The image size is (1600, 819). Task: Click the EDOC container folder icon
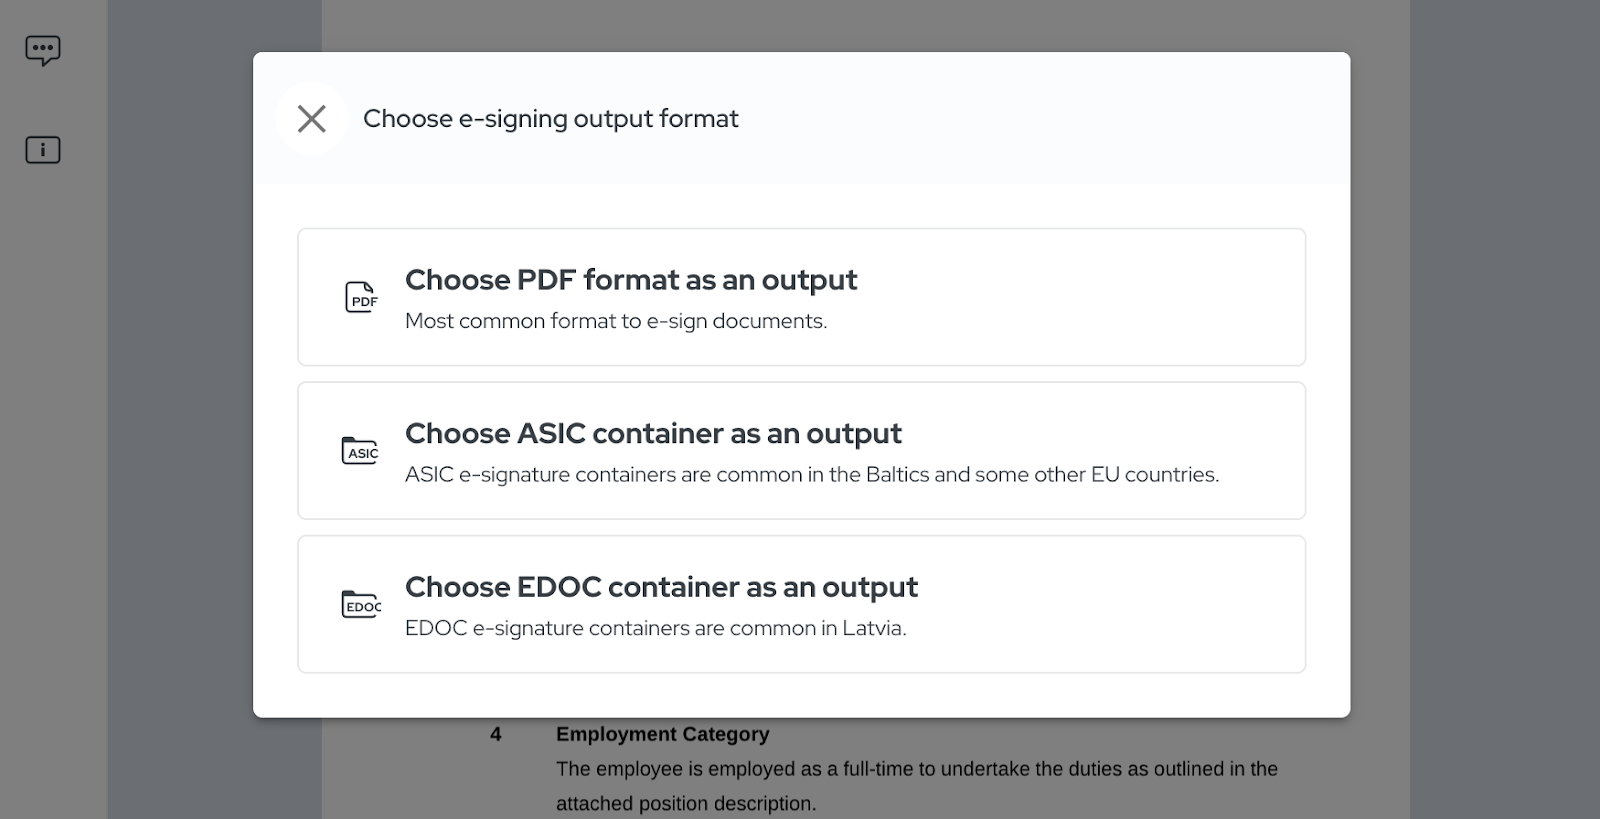coord(361,604)
